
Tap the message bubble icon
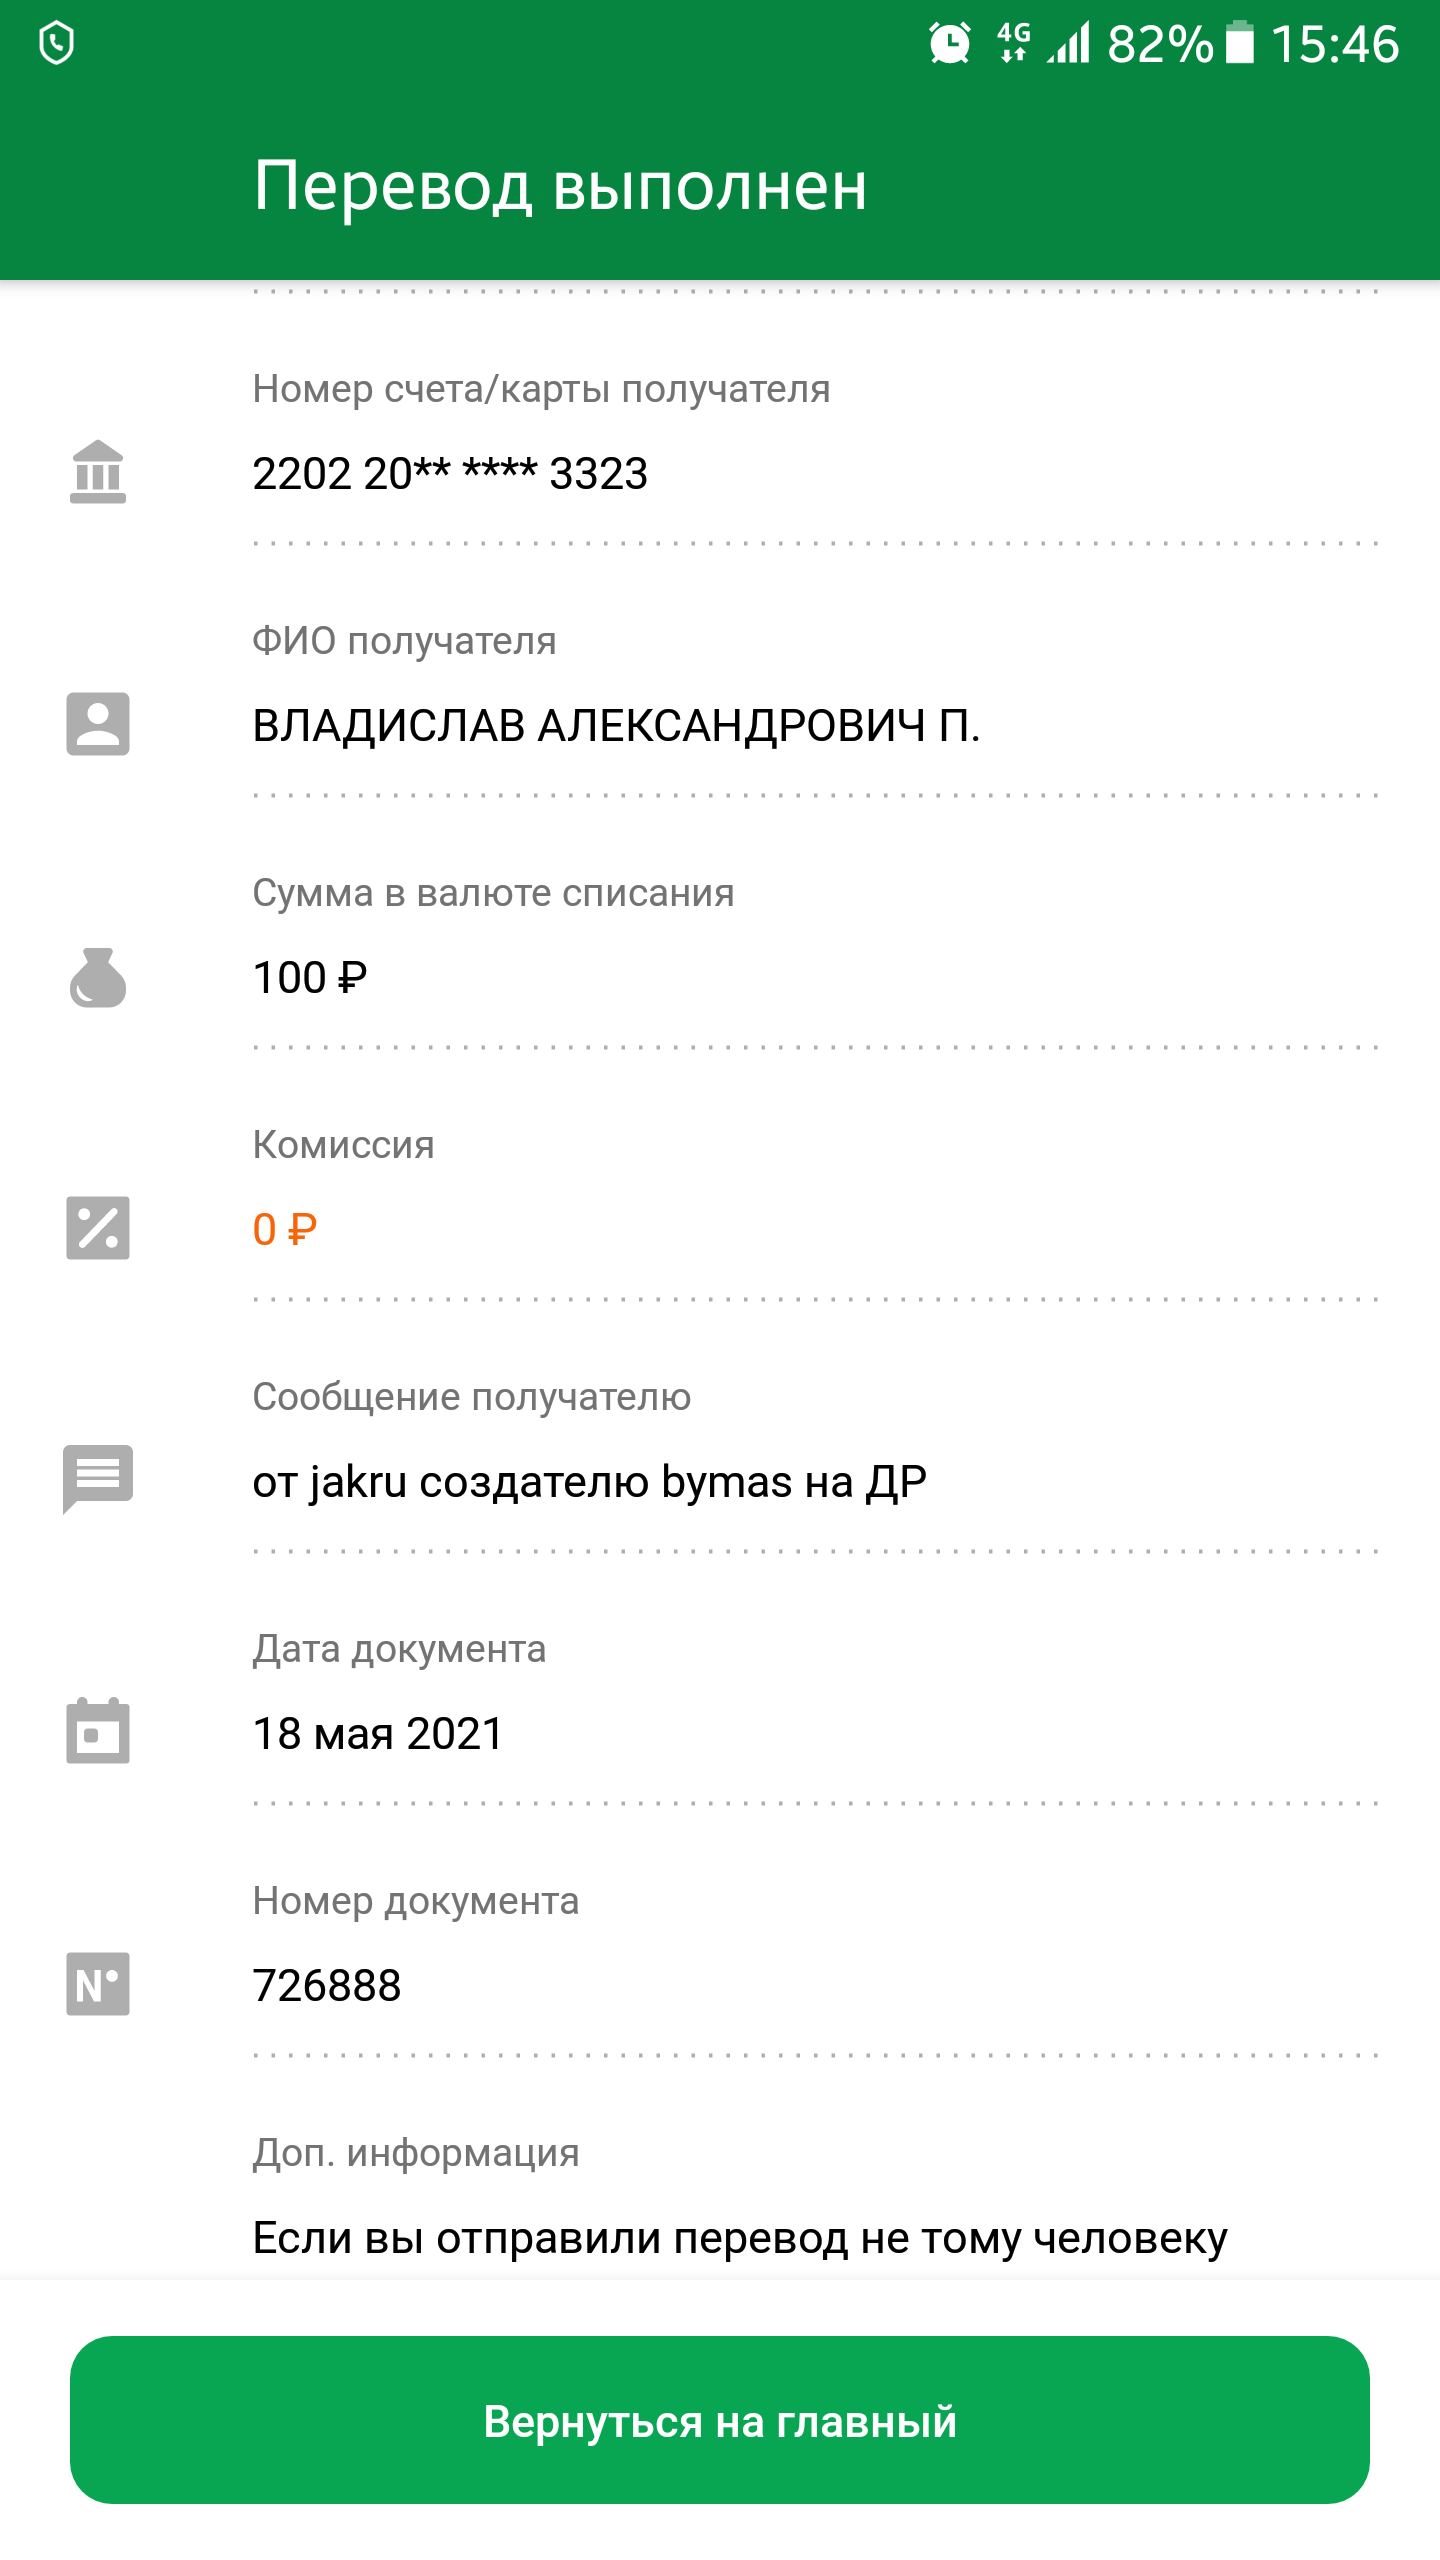click(98, 1479)
